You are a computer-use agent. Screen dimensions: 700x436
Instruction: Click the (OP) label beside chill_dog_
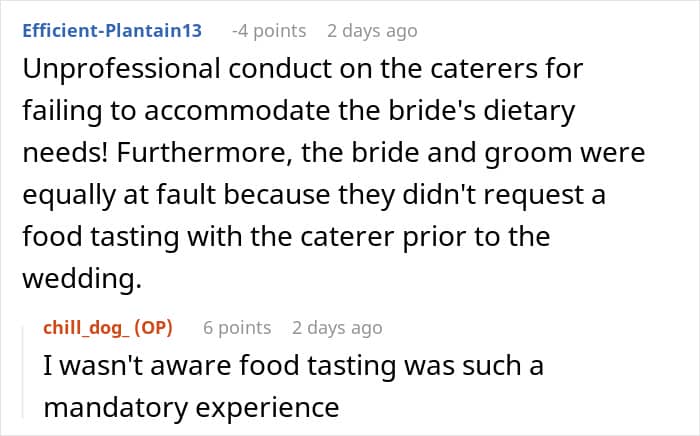156,328
